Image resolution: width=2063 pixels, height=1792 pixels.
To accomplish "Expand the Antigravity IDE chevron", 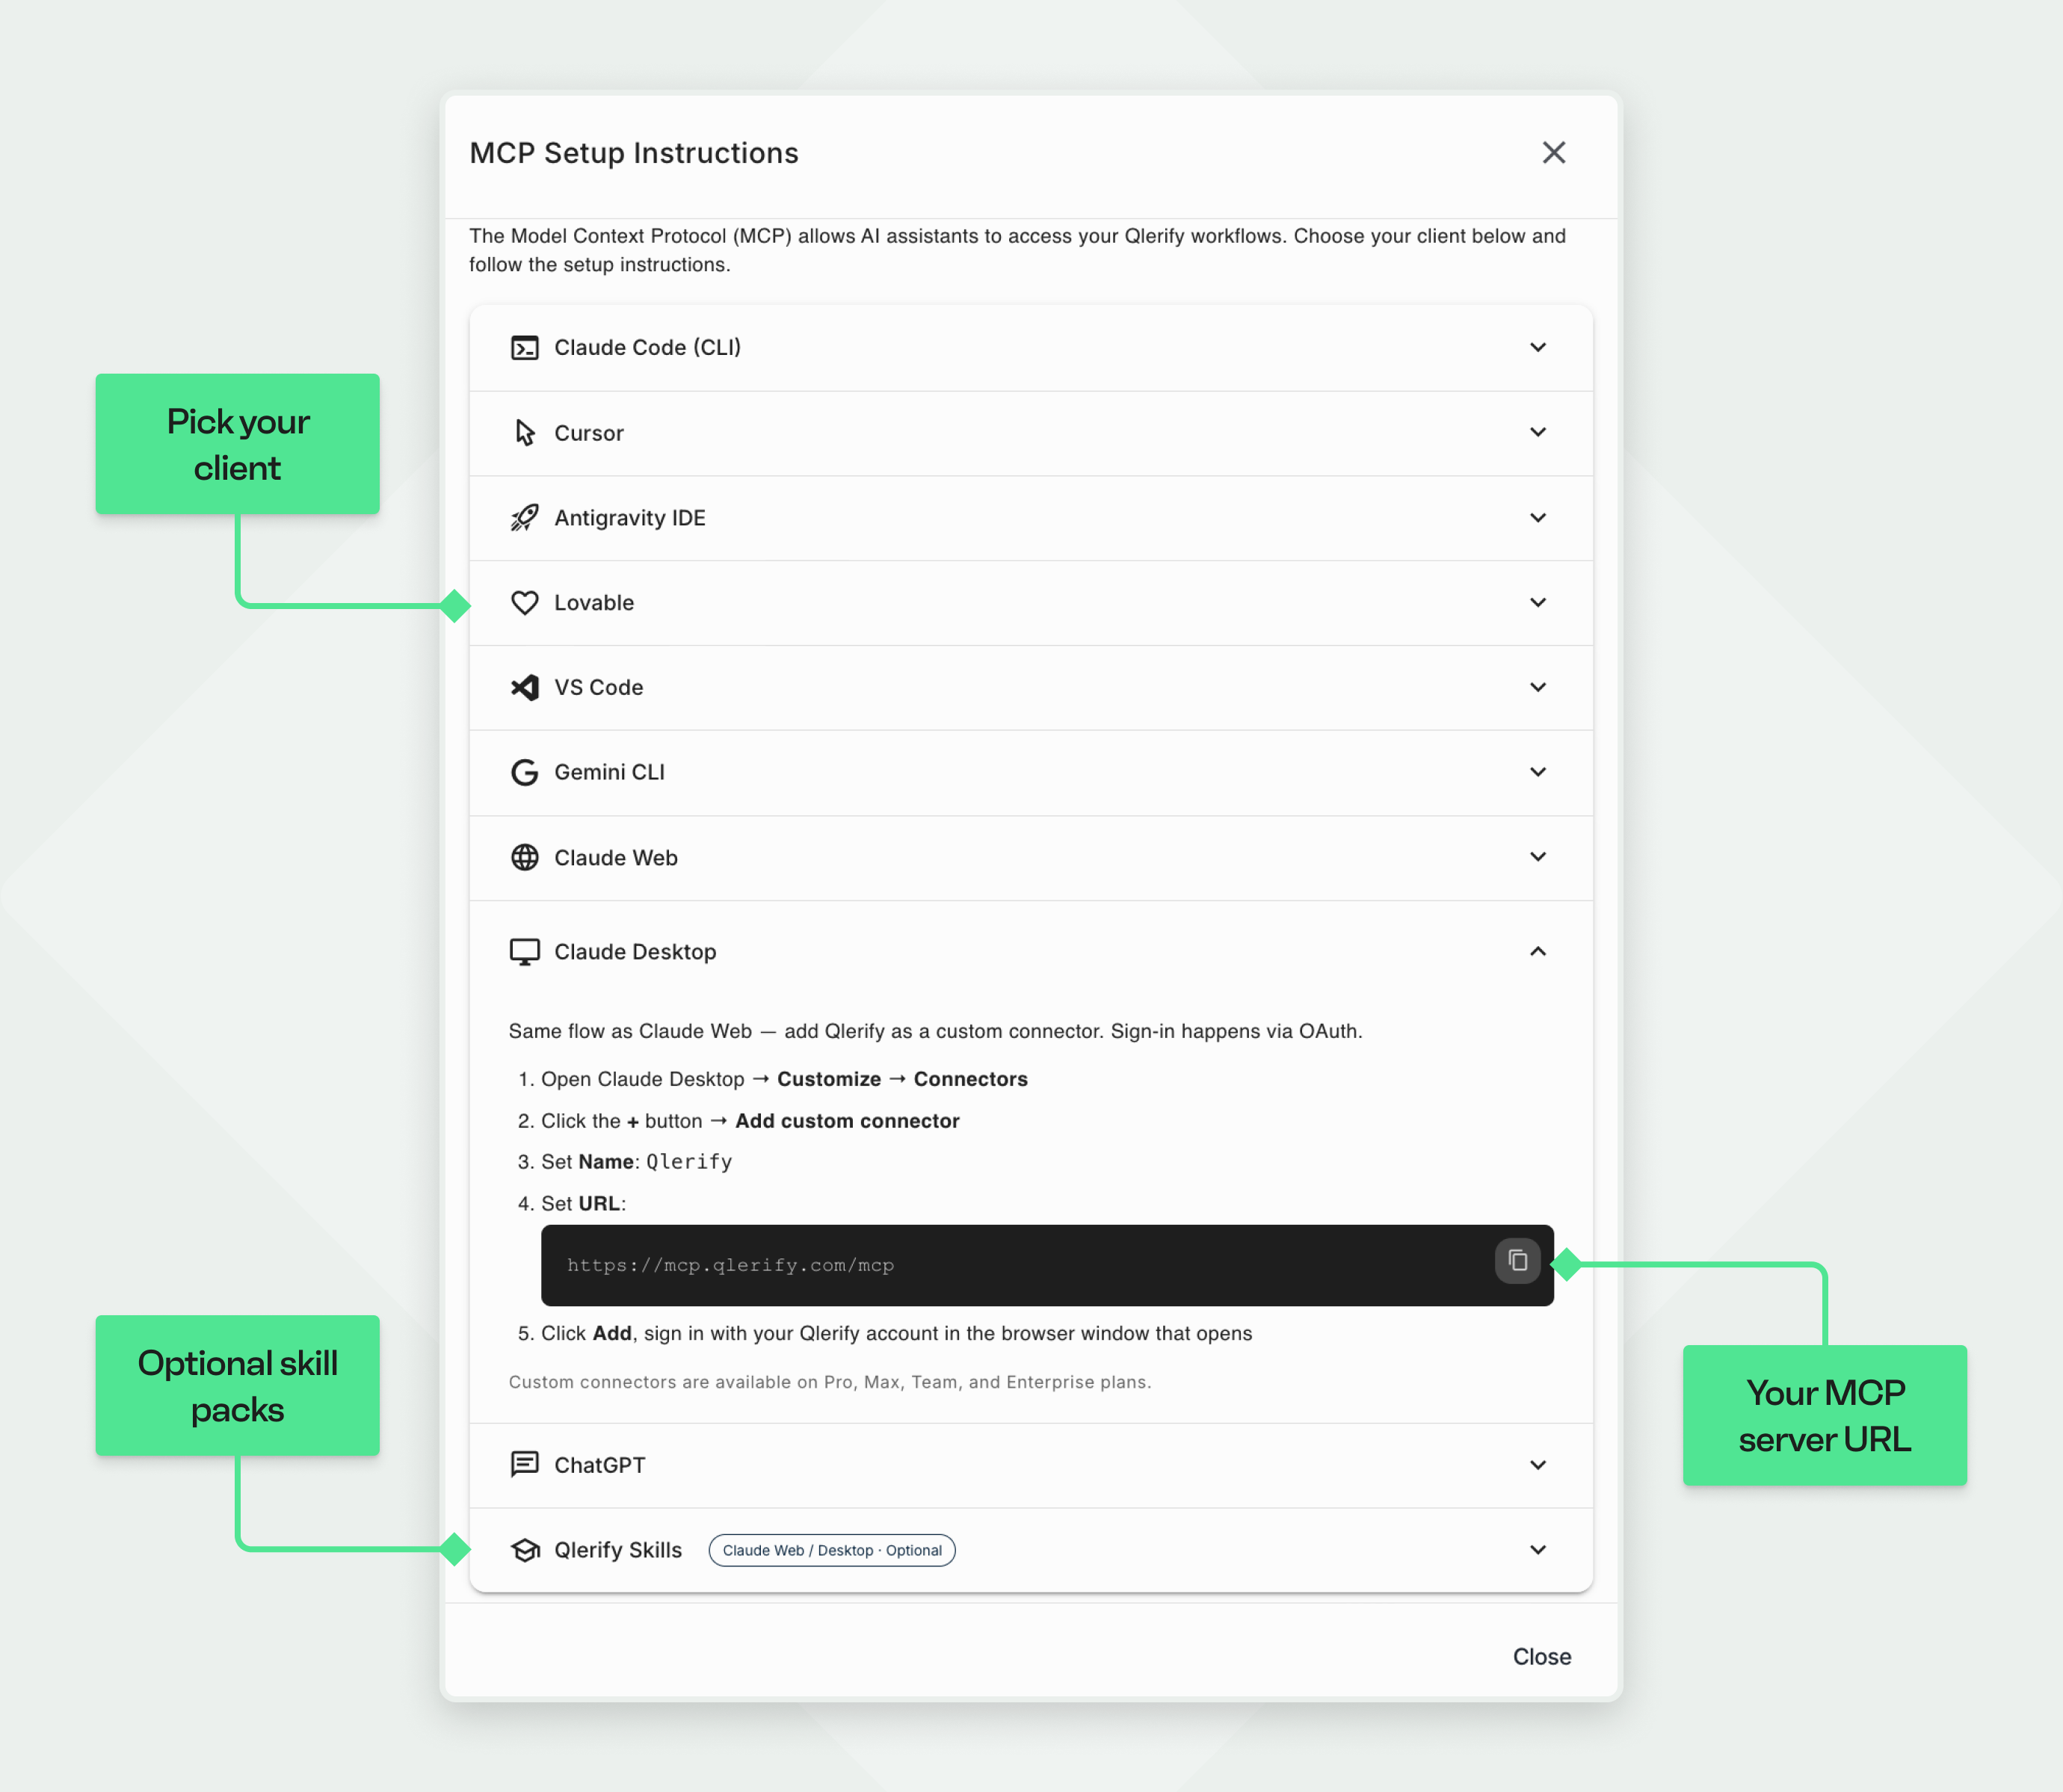I will 1537,517.
